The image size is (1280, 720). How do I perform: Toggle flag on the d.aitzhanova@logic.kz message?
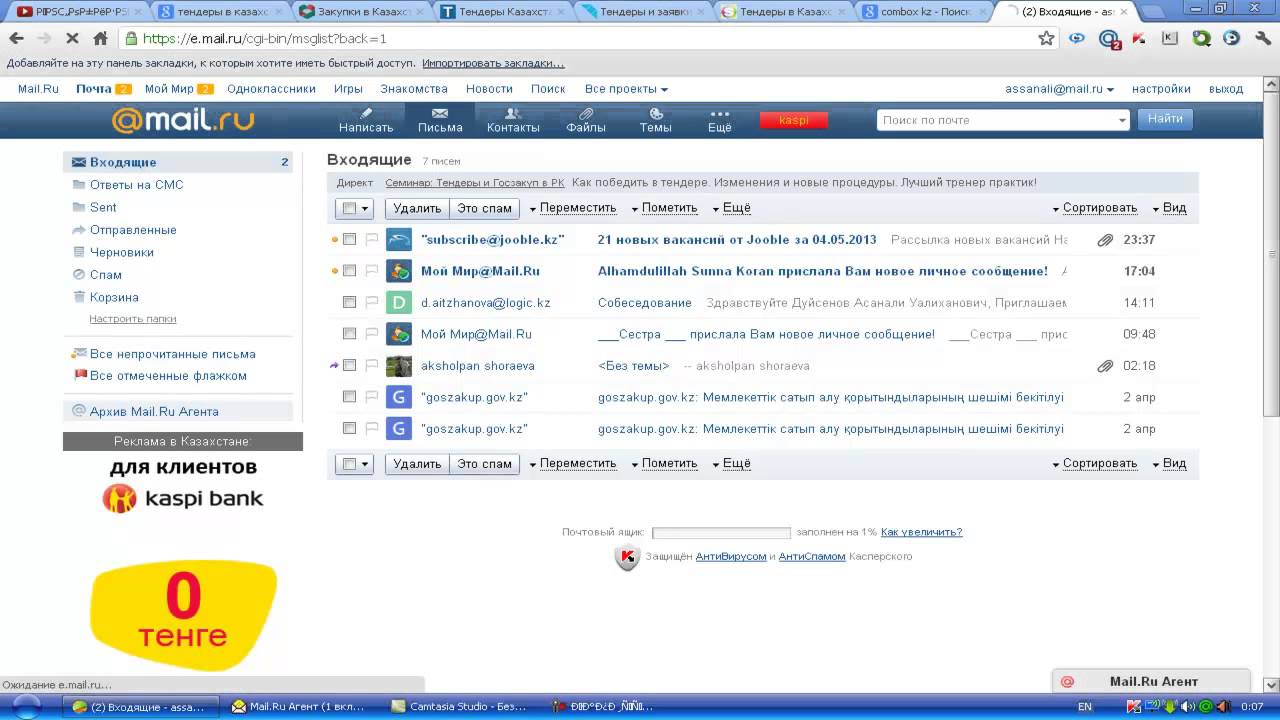(371, 302)
